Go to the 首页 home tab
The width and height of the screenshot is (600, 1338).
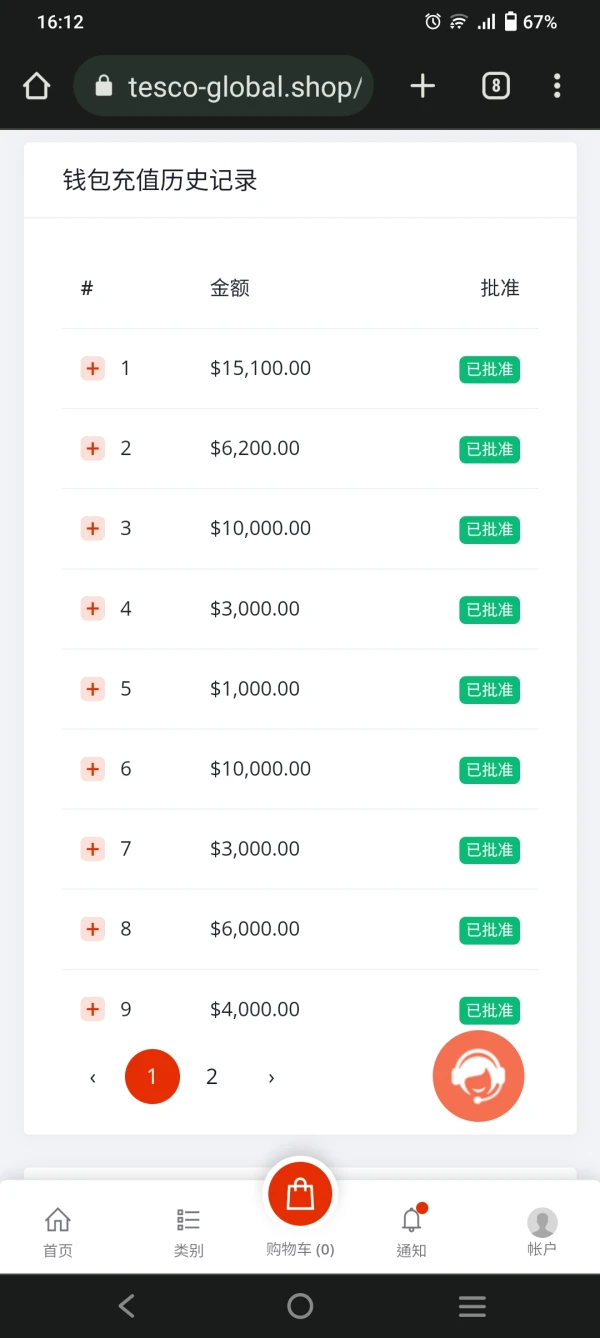point(58,1230)
